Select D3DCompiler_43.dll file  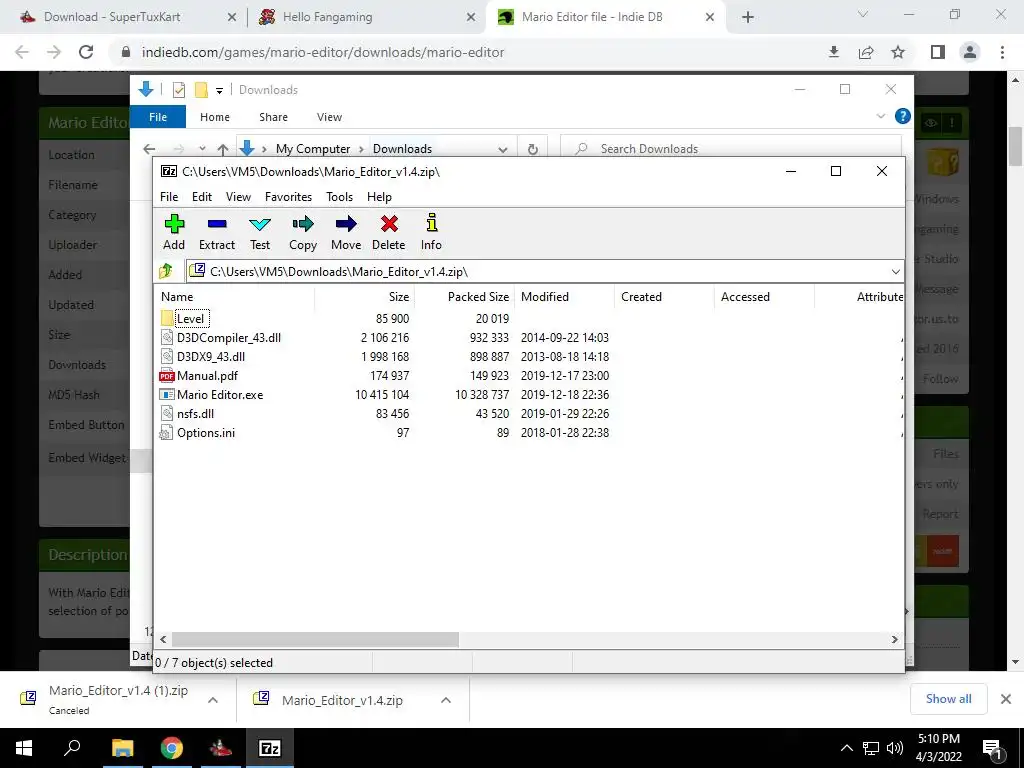pyautogui.click(x=229, y=338)
